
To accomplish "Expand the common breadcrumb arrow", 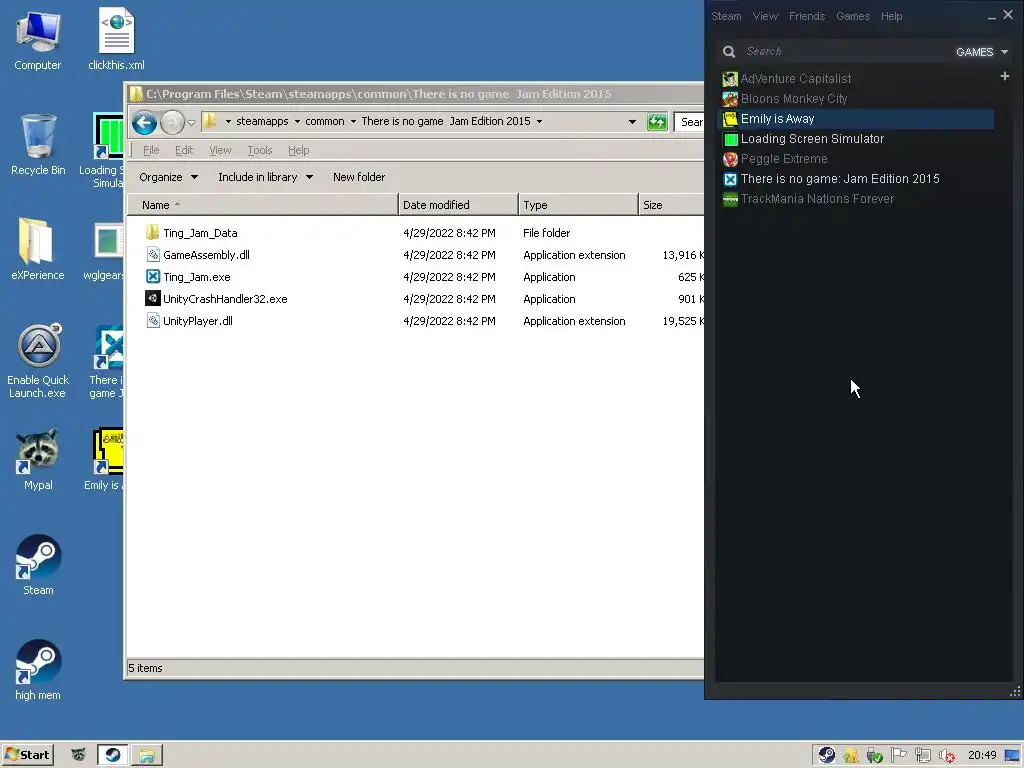I will [x=353, y=121].
